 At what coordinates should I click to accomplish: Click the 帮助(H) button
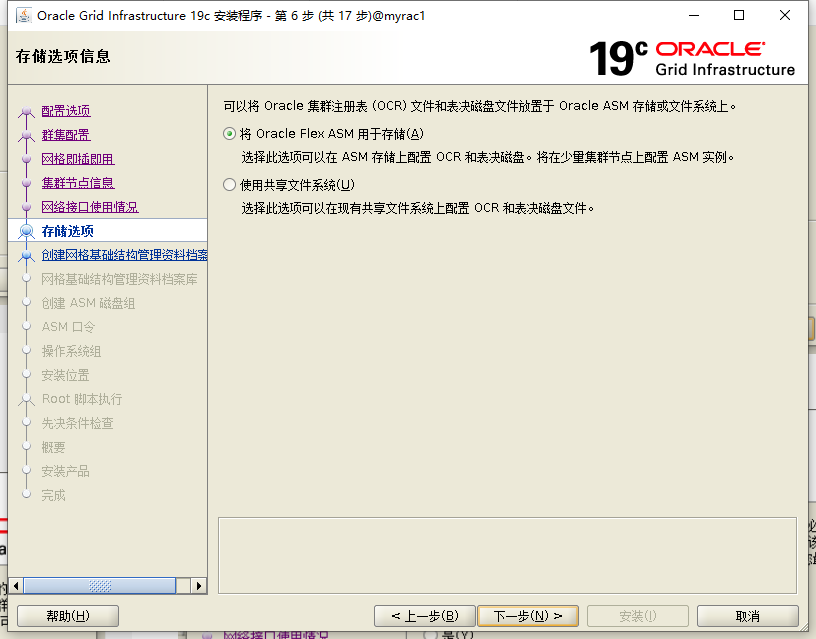tap(68, 616)
